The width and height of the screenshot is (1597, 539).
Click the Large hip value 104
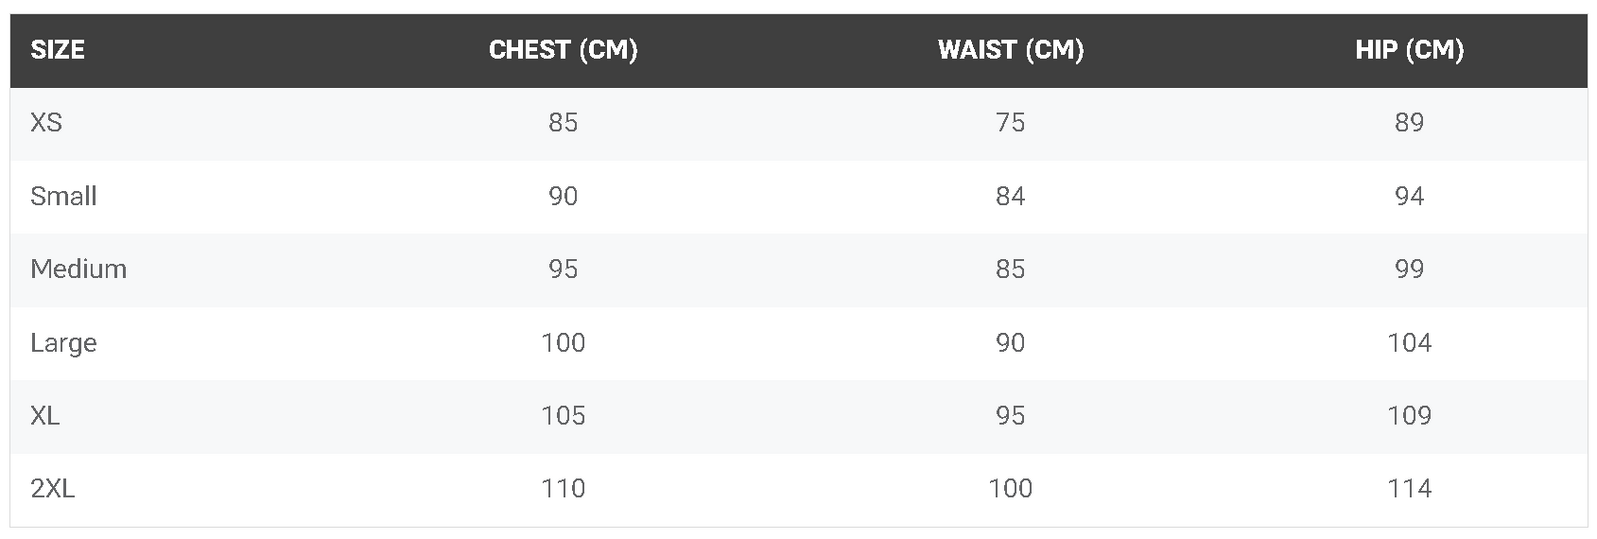click(1409, 343)
